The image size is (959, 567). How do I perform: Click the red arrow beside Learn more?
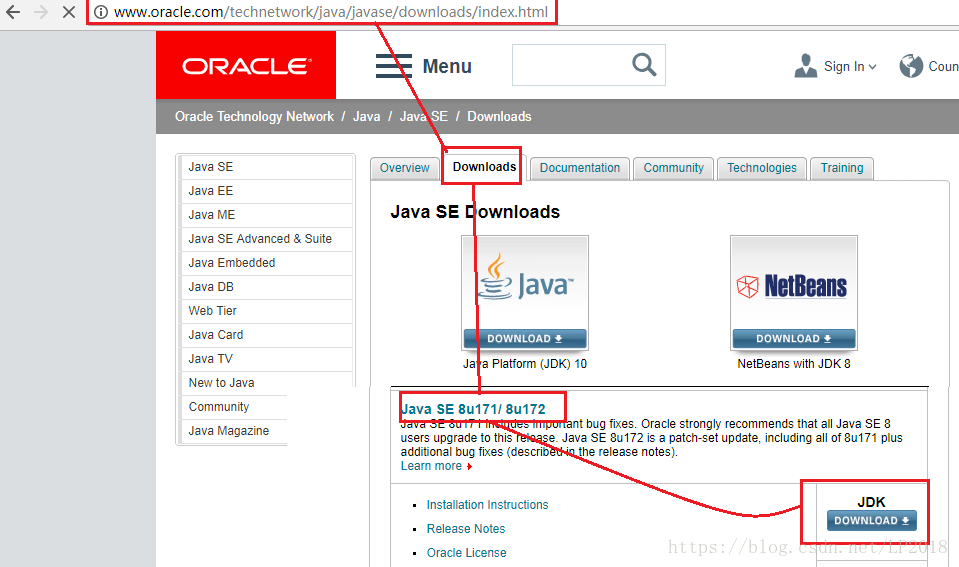tap(470, 467)
